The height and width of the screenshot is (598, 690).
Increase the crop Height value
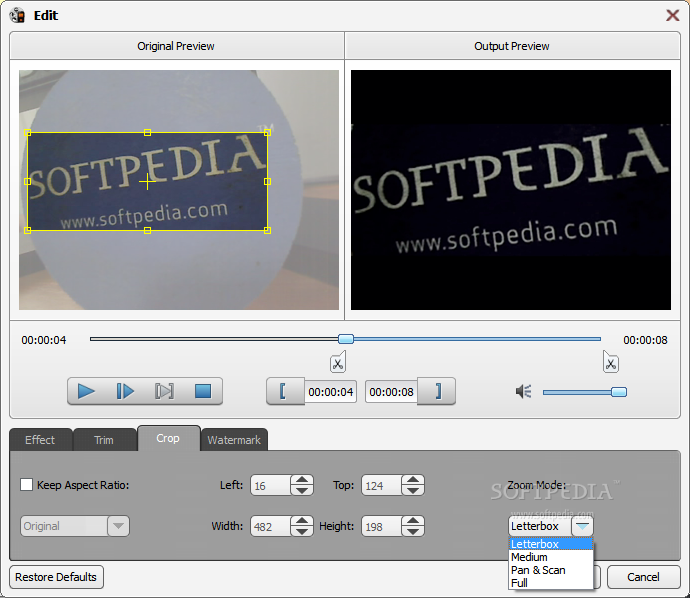point(413,521)
